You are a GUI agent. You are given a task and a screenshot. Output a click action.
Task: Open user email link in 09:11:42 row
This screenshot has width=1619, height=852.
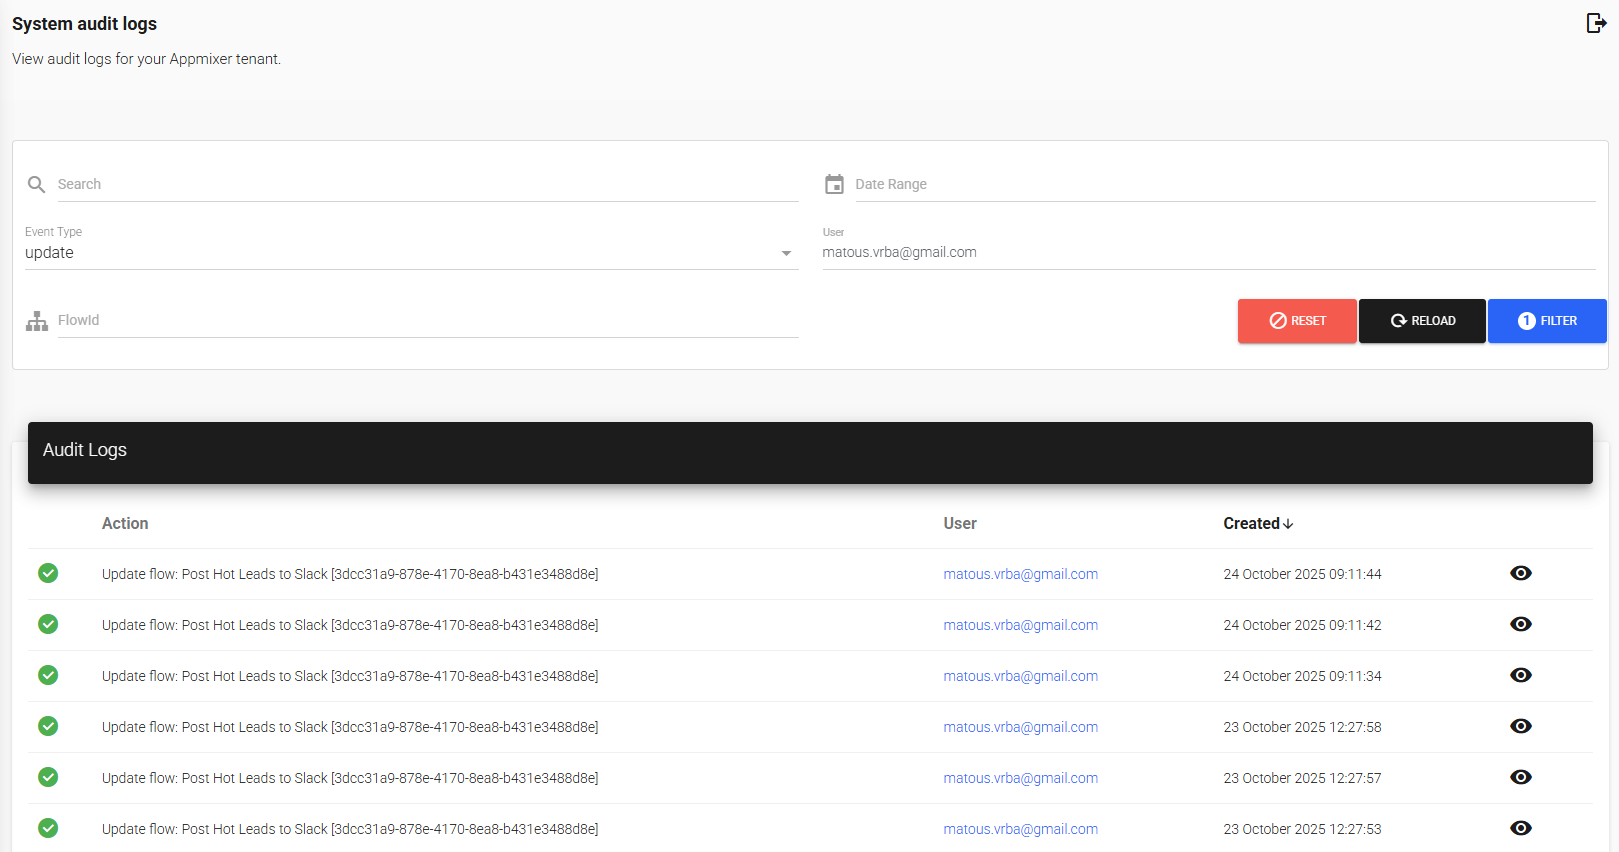(1020, 625)
